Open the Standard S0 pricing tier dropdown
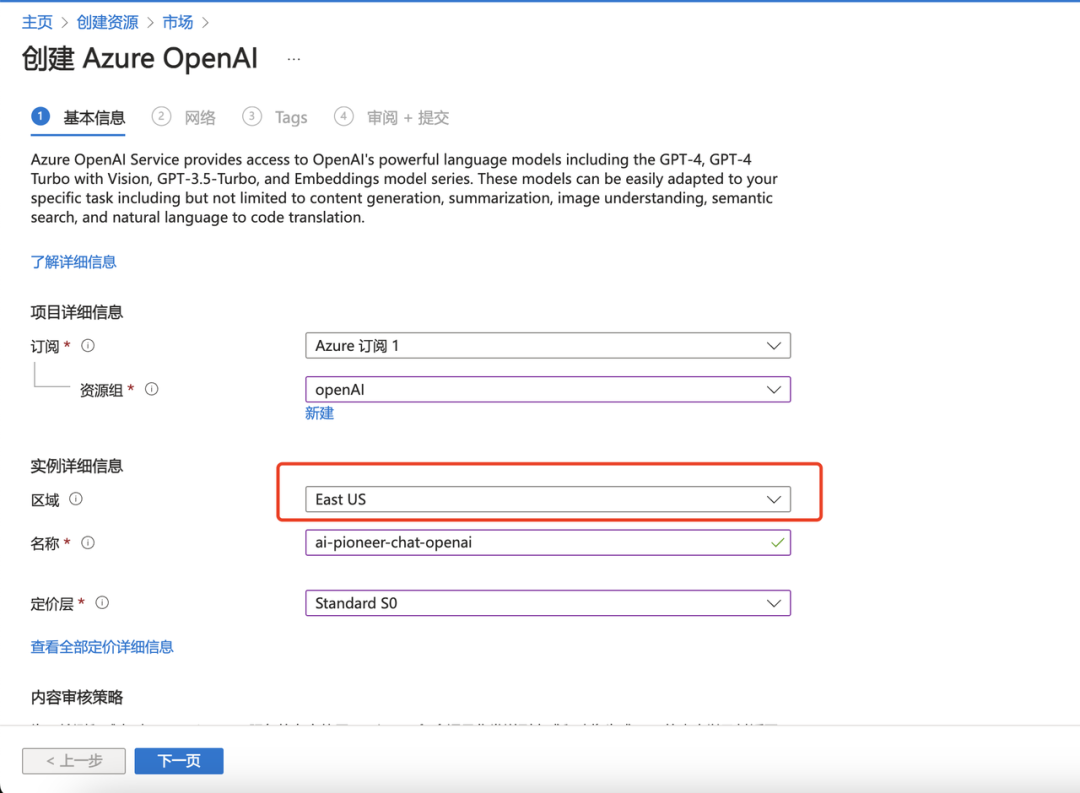The image size is (1080, 793). click(x=548, y=602)
